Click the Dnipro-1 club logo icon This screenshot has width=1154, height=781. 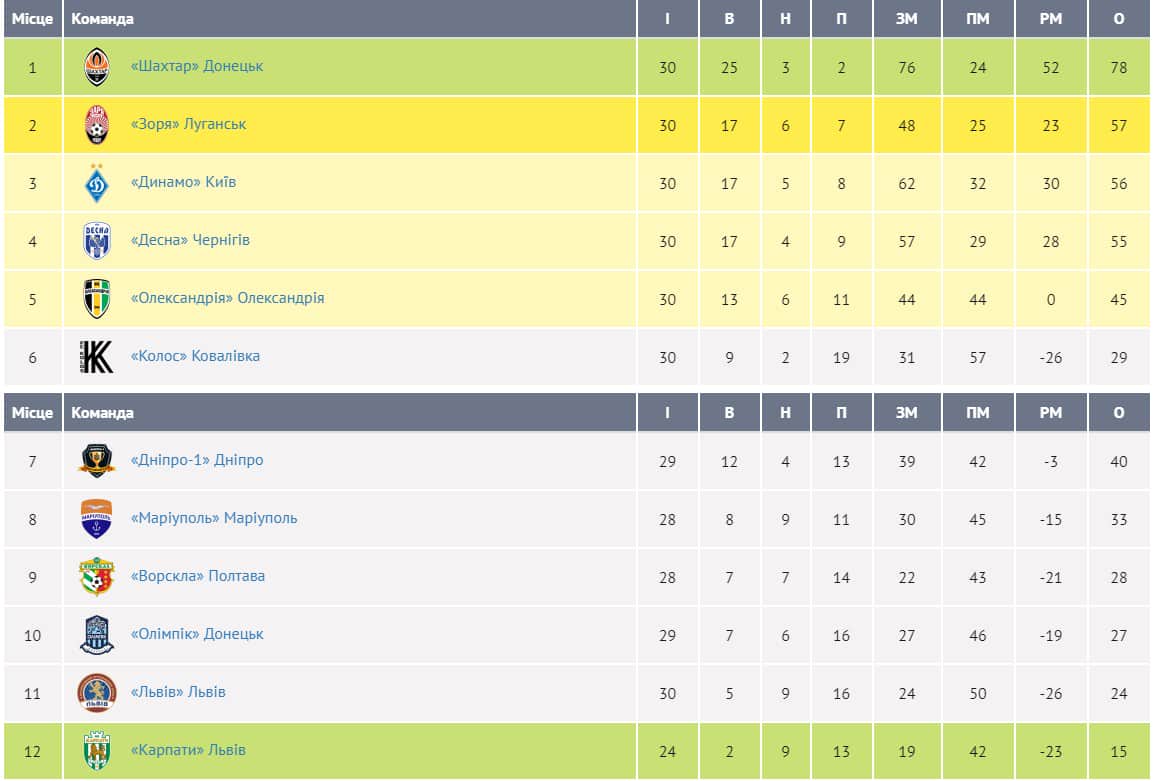coord(97,461)
